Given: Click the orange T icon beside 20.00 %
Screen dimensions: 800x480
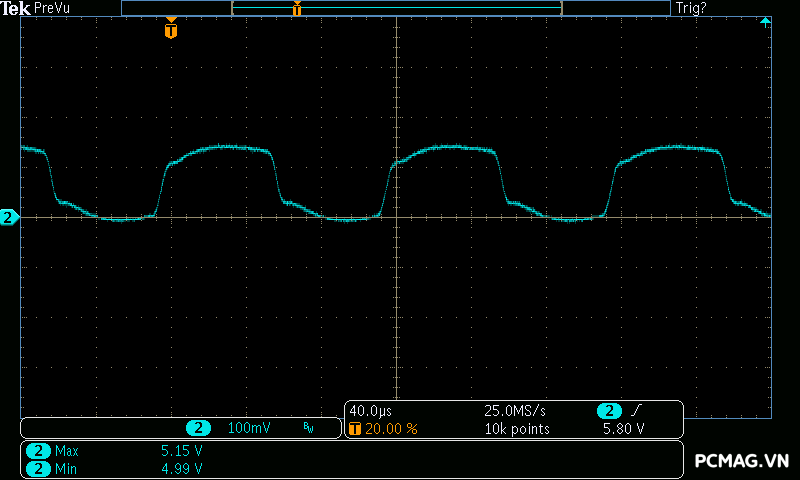Looking at the screenshot, I should [354, 429].
